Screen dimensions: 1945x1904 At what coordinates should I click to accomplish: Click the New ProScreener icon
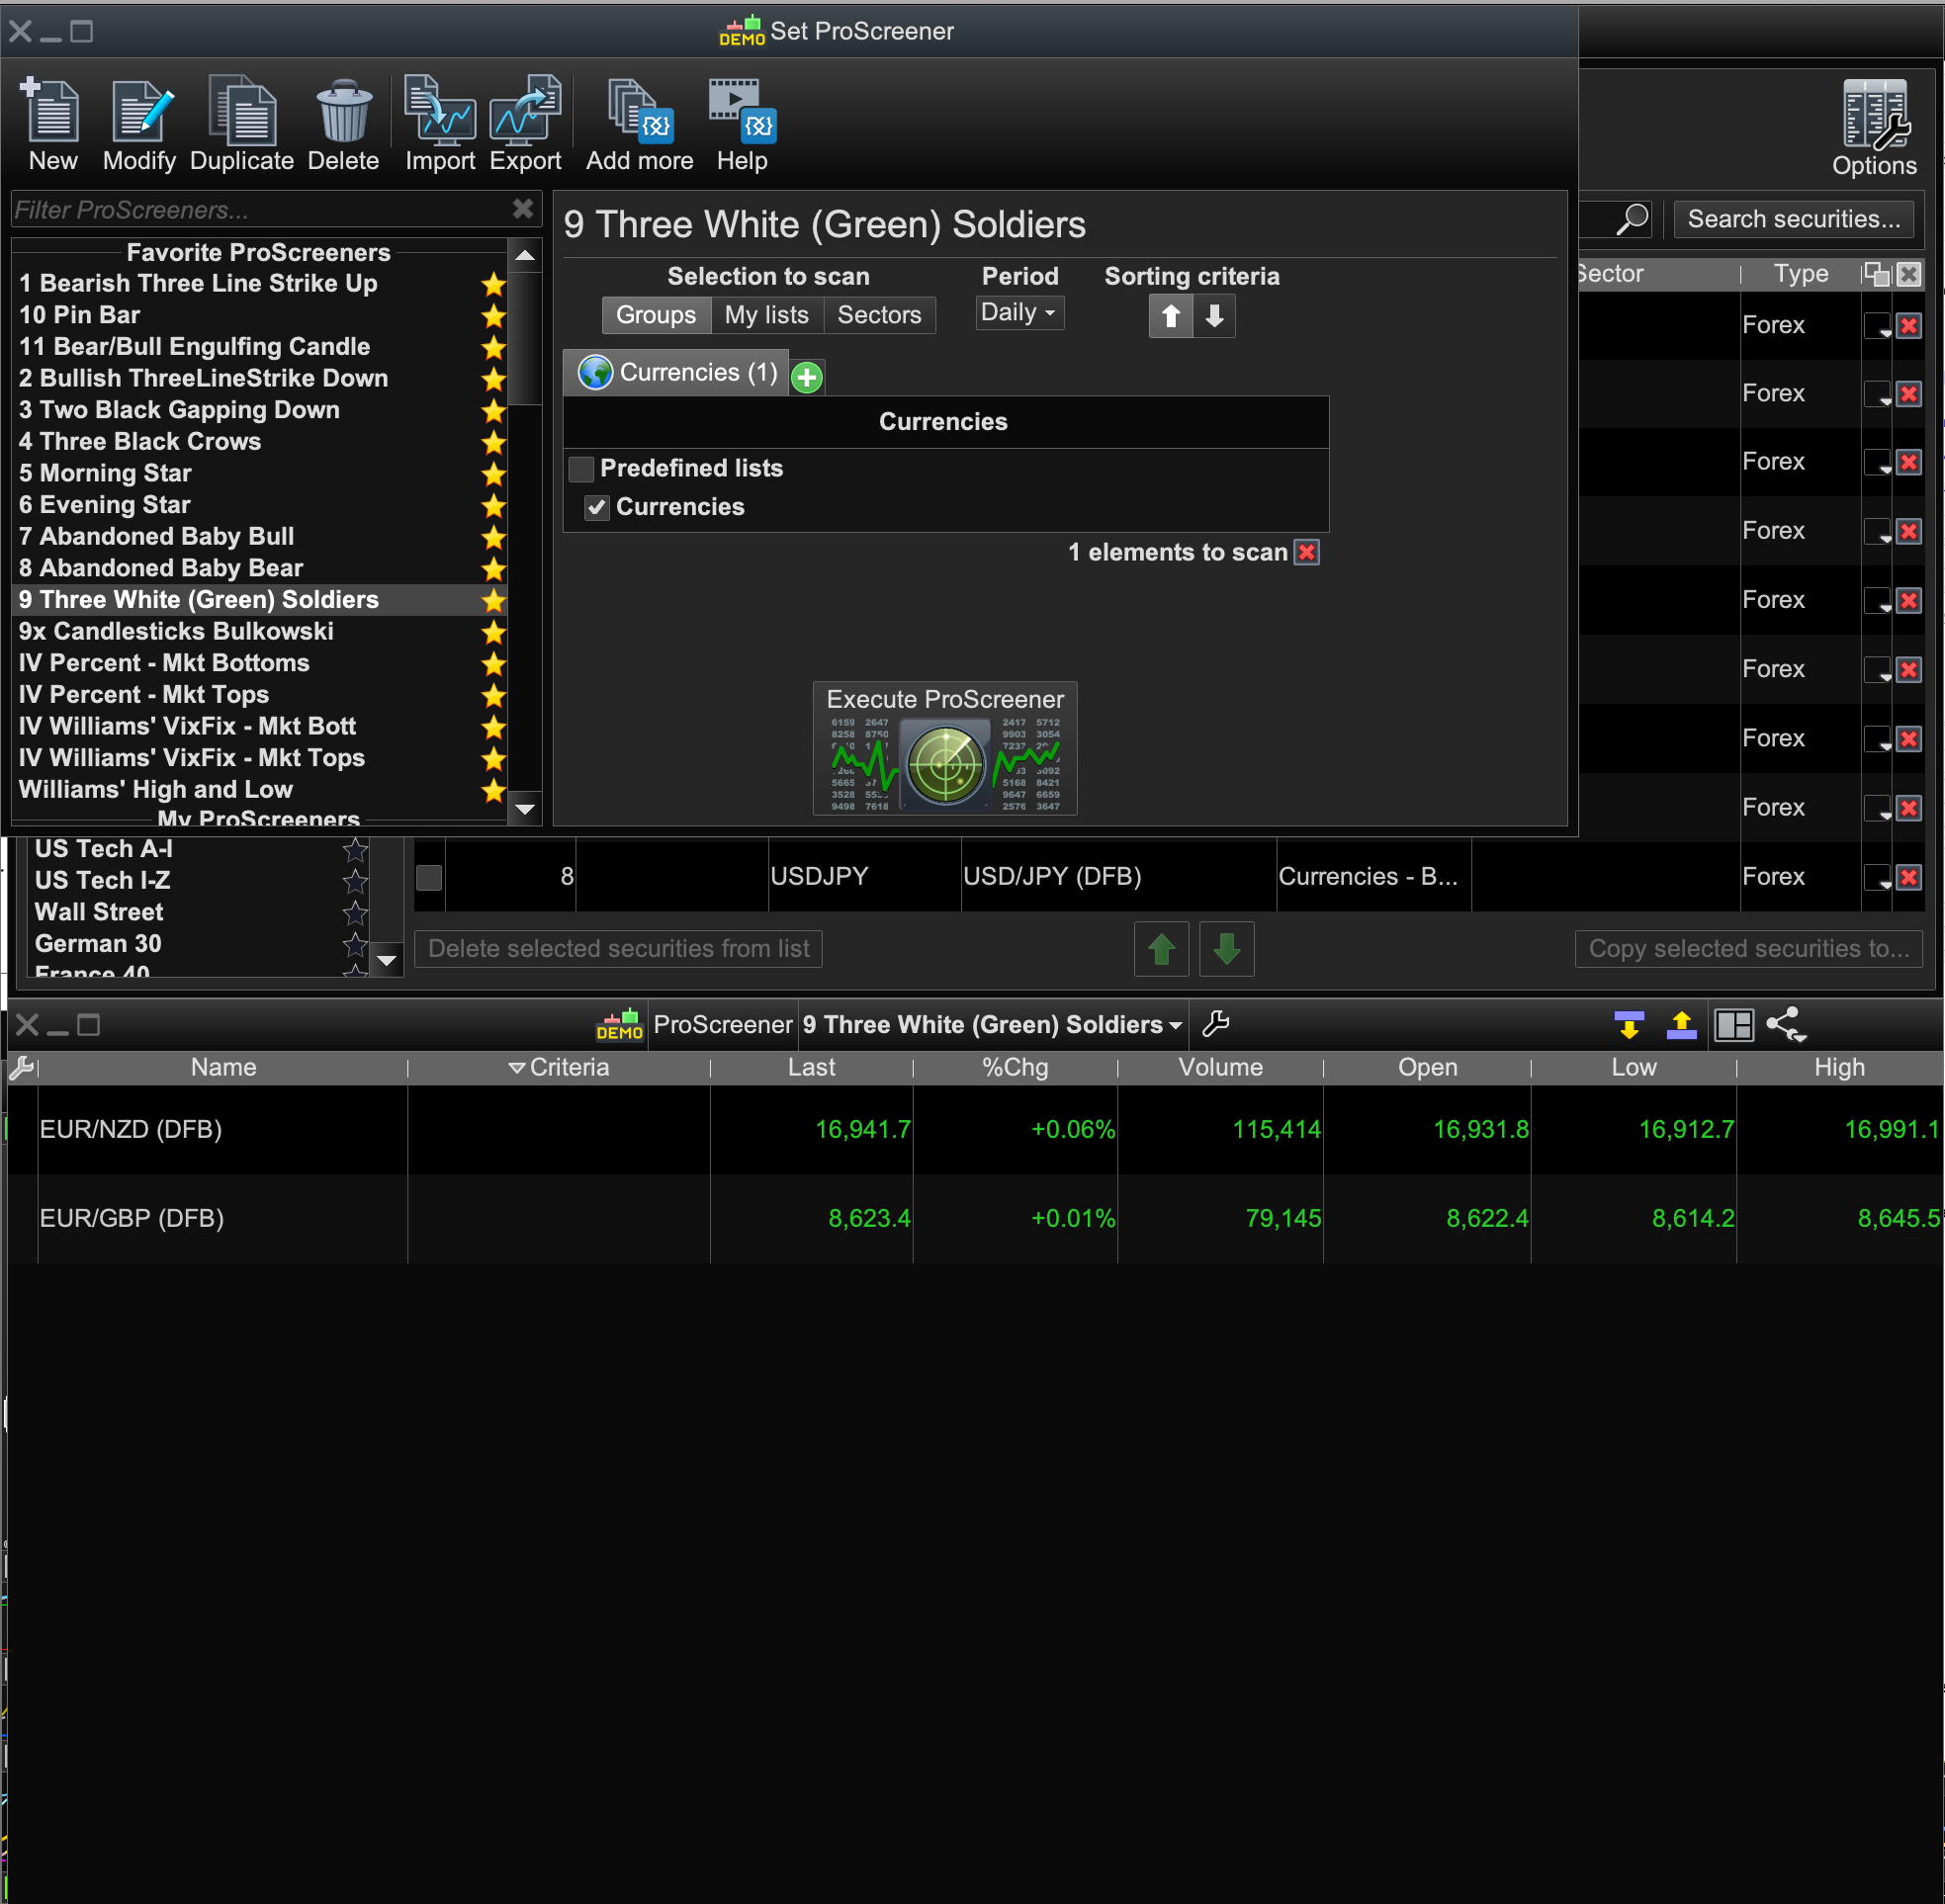(51, 112)
